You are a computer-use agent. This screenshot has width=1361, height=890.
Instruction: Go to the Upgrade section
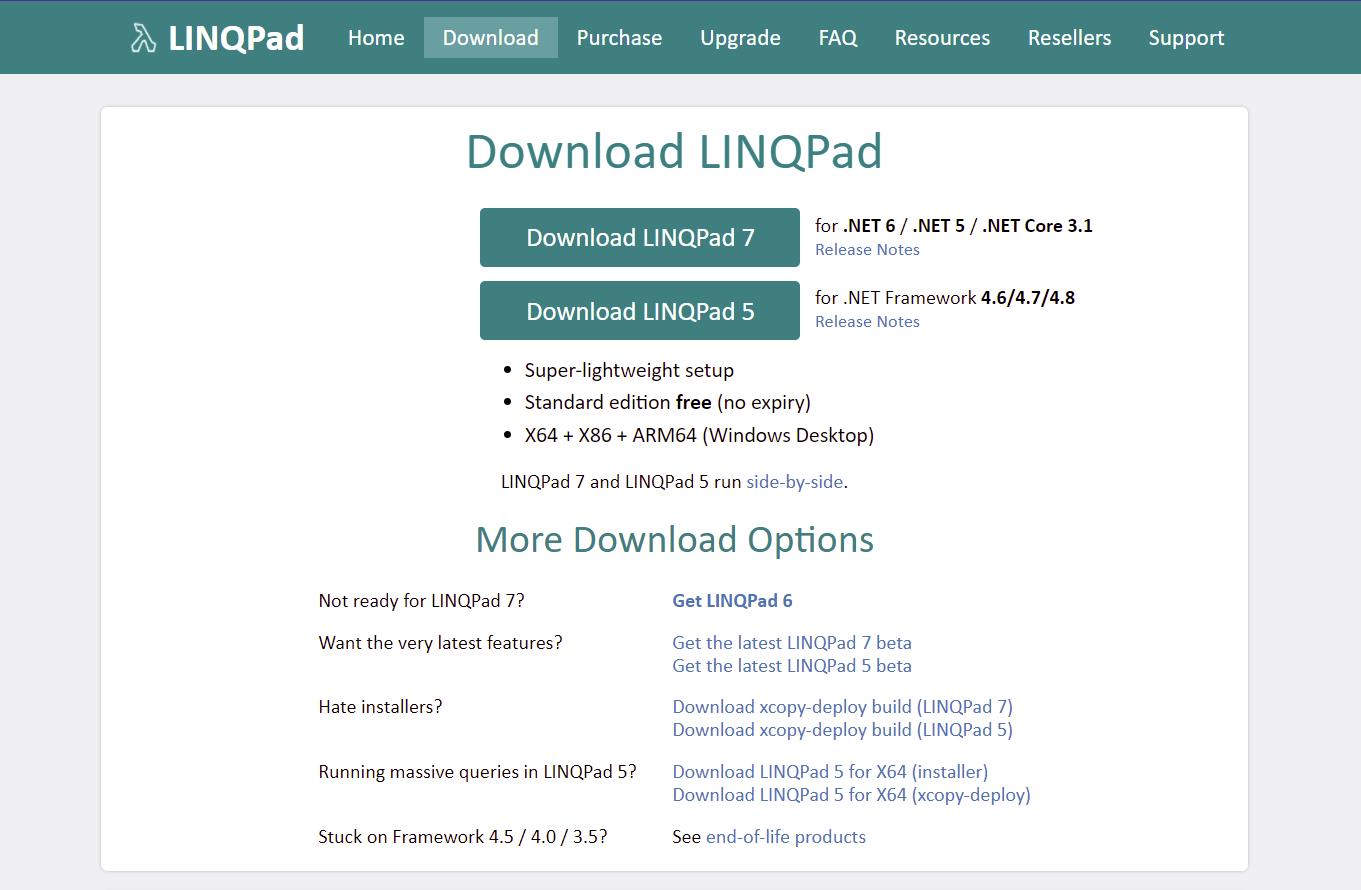point(739,37)
